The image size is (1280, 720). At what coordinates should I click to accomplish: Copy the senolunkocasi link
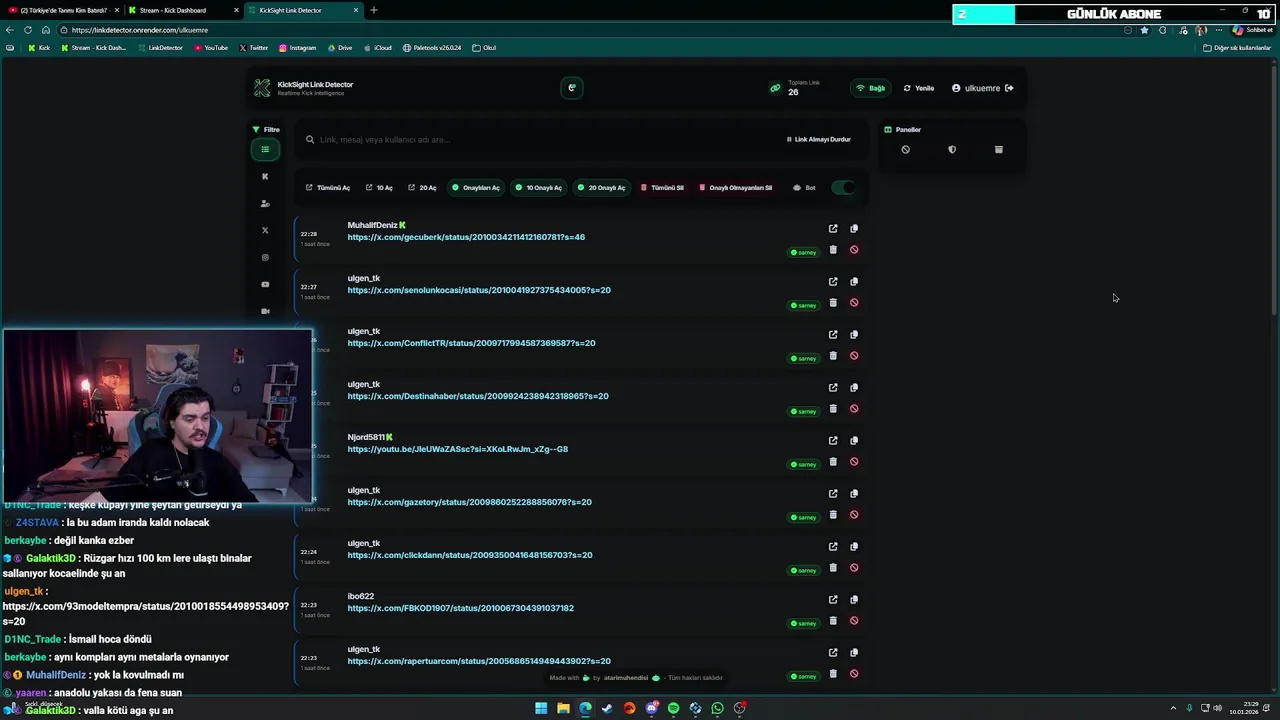[x=854, y=282]
